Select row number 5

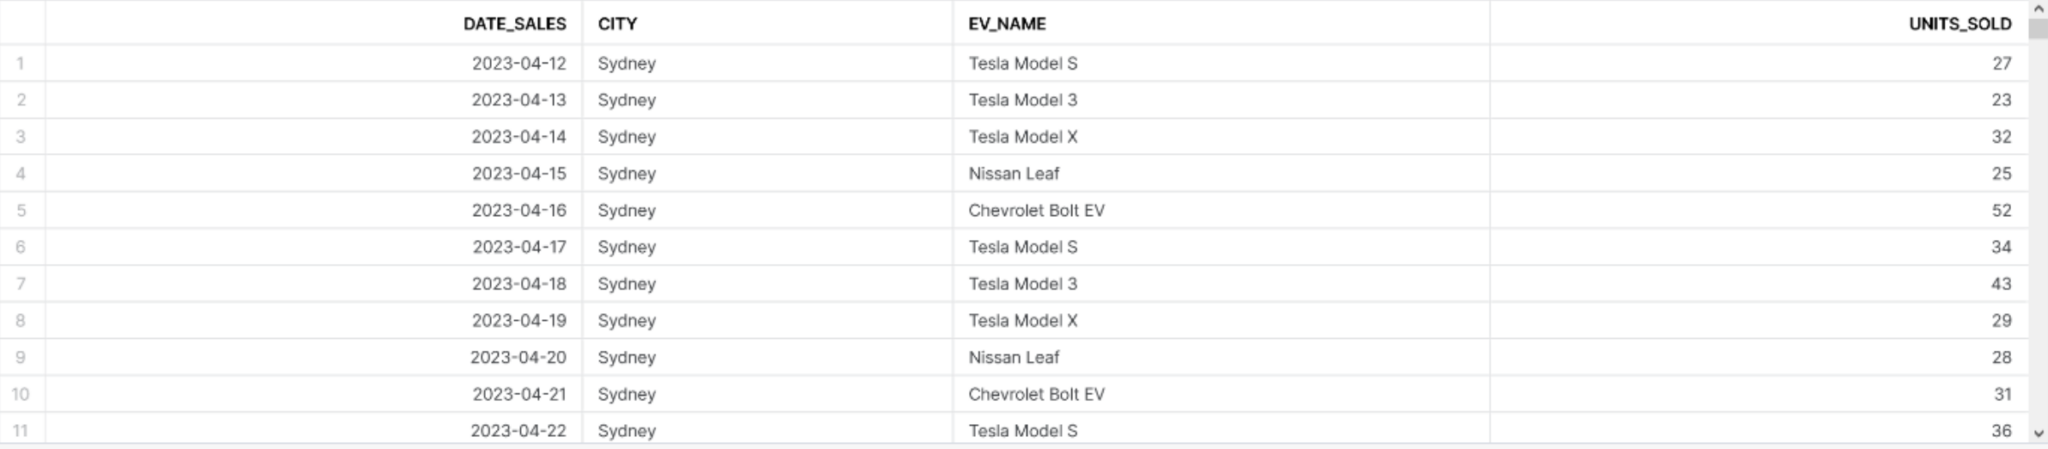22,210
